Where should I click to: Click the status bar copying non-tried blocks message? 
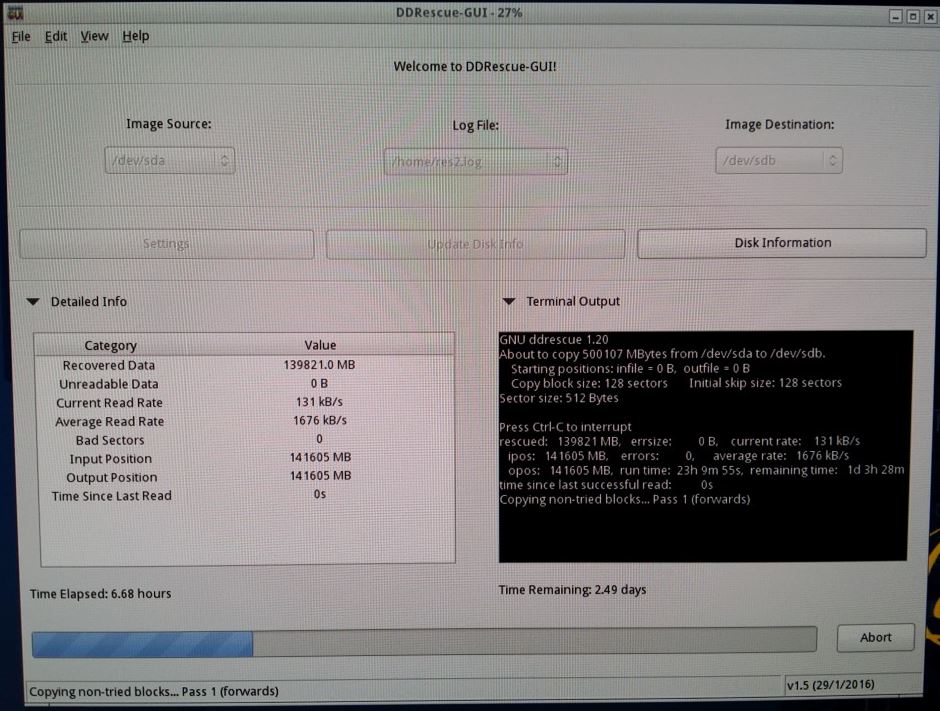point(154,691)
